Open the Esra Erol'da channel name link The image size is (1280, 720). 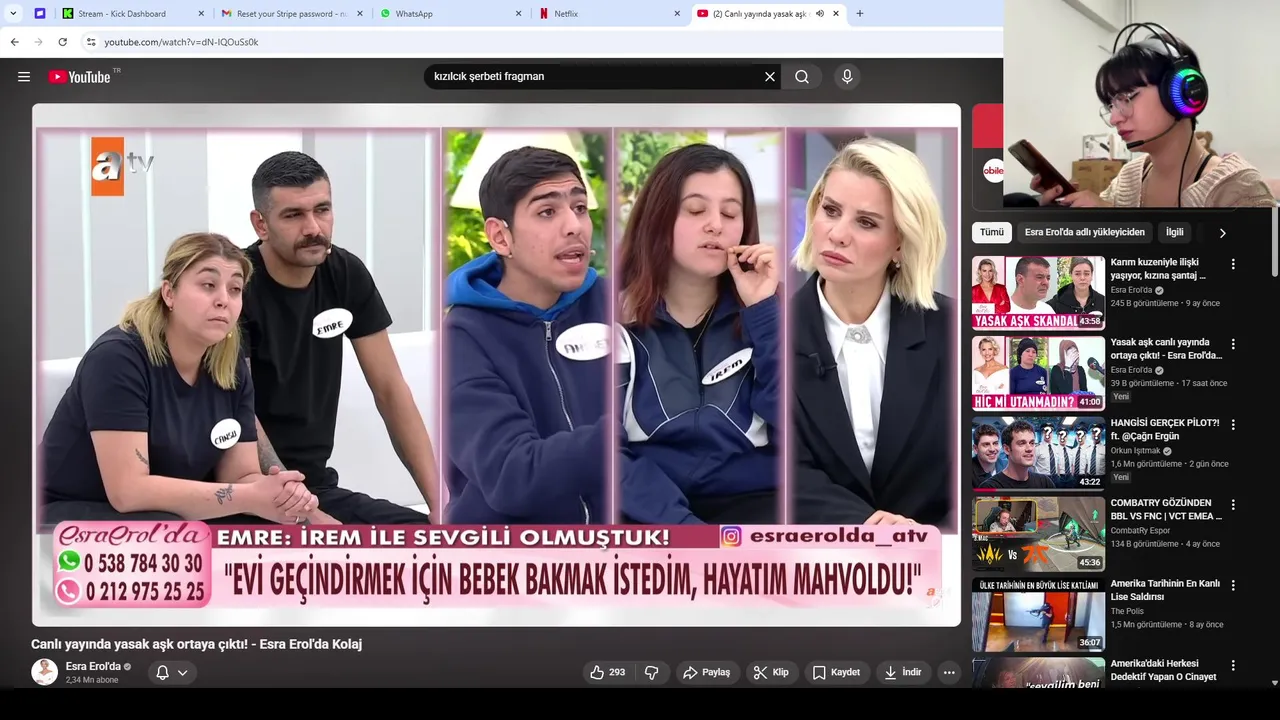pos(93,666)
